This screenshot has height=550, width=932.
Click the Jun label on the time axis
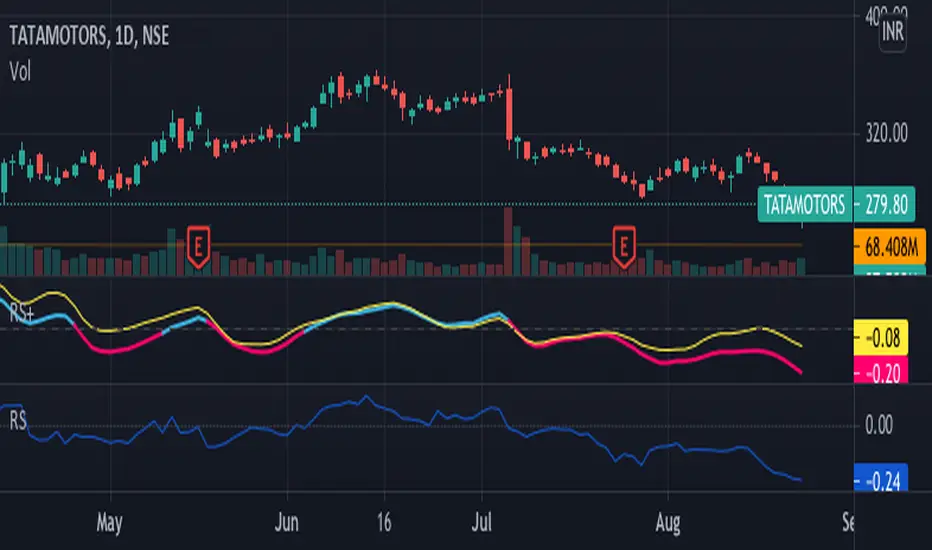[286, 523]
